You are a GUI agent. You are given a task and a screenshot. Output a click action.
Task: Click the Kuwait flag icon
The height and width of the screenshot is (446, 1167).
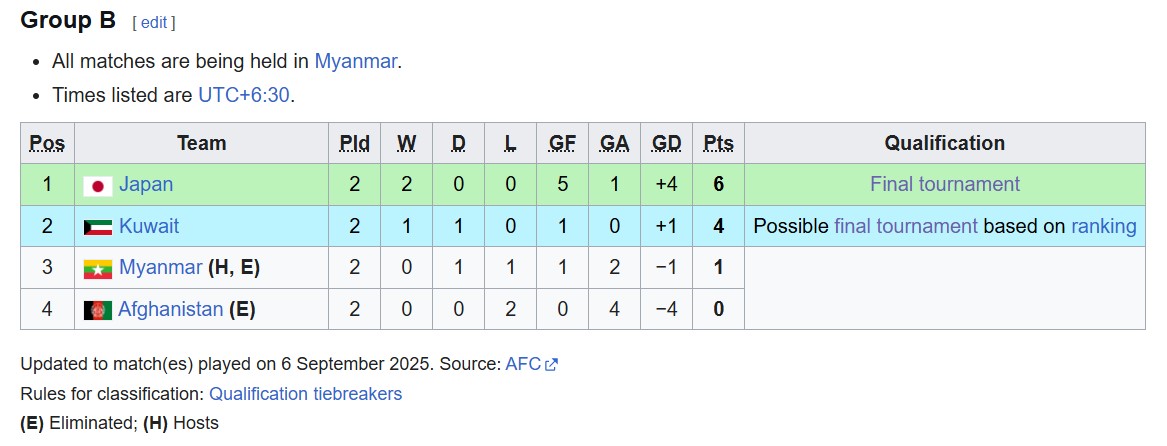click(97, 227)
